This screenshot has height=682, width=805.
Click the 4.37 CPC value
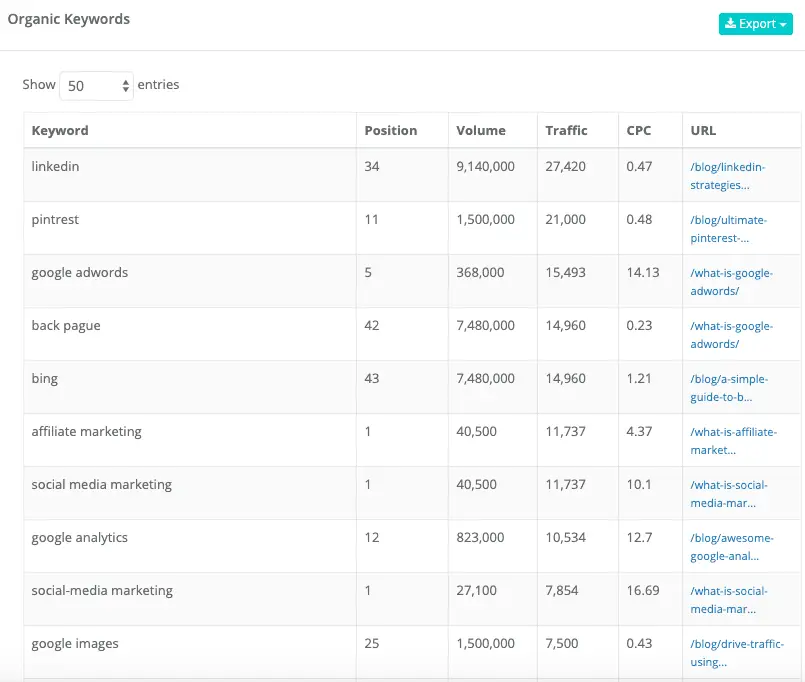pos(639,431)
